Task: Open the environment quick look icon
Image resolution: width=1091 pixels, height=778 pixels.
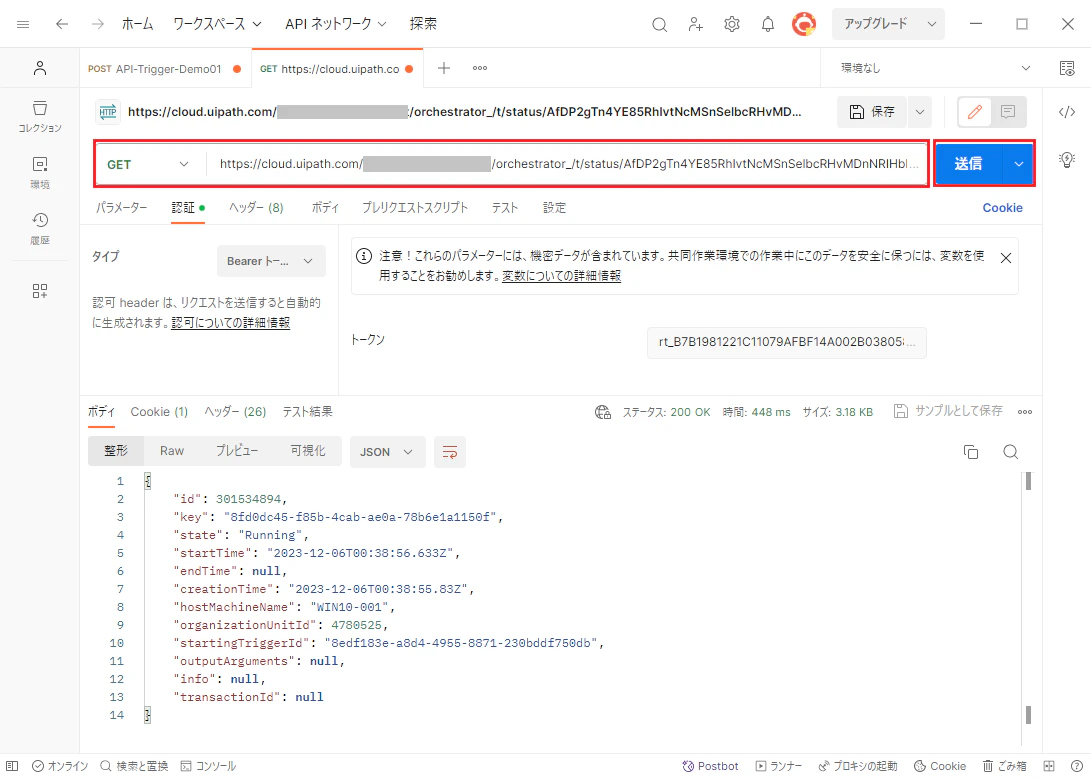Action: tap(1066, 68)
